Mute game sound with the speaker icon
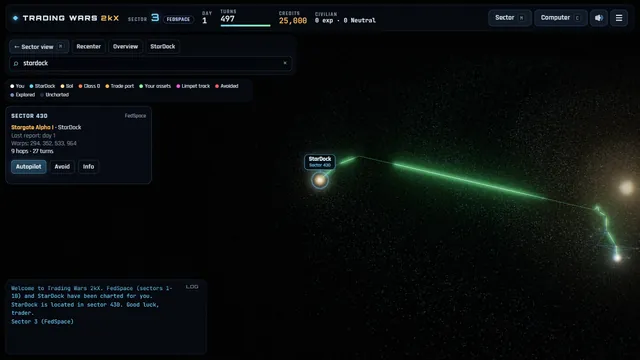This screenshot has width=640, height=360. [599, 18]
